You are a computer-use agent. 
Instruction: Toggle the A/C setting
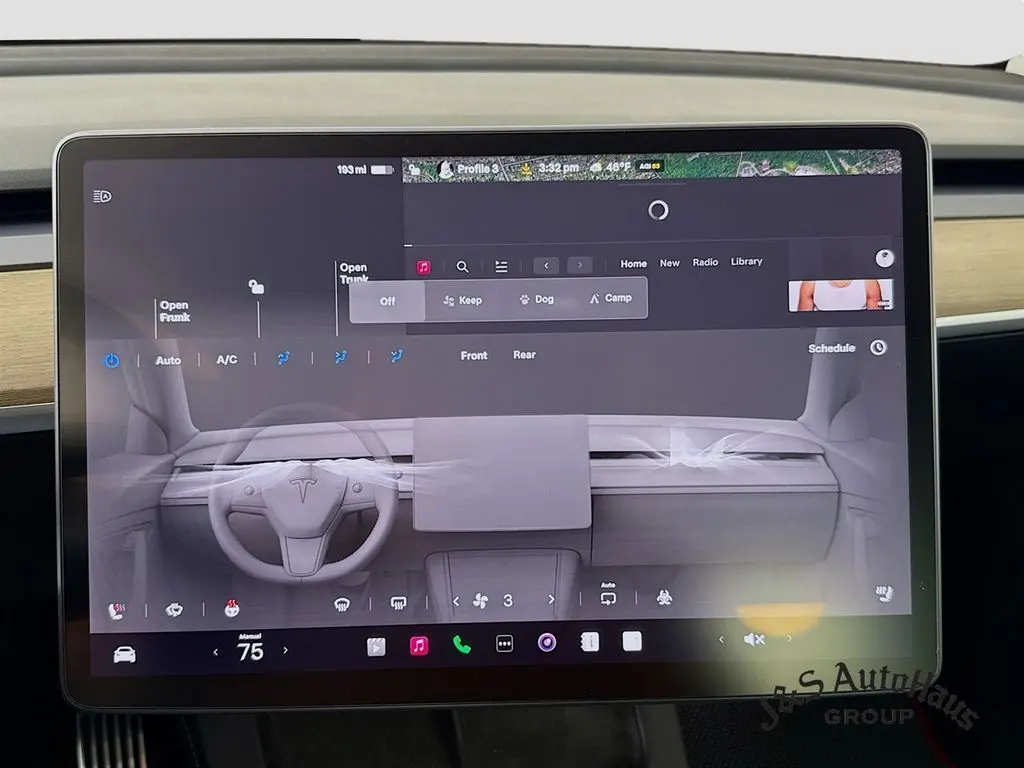tap(227, 359)
